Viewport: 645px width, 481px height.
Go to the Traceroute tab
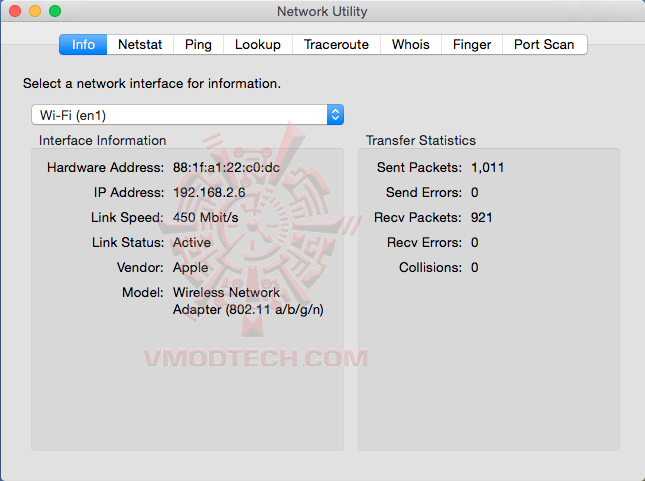(x=337, y=45)
